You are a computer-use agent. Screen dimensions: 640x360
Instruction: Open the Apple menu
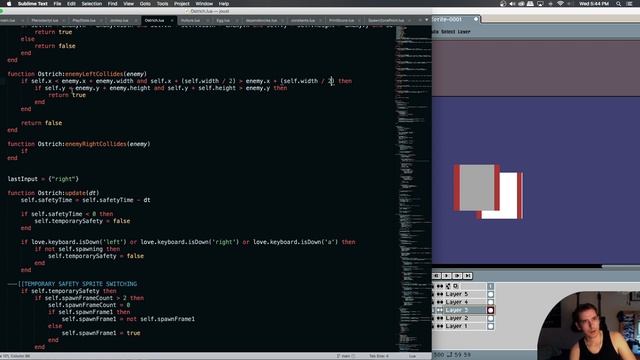[9, 4]
